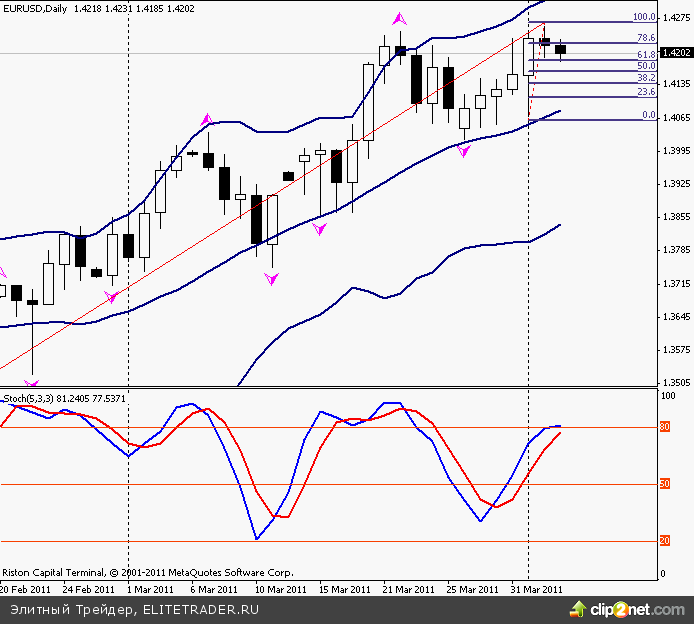Viewport: 694px width, 624px height.
Task: Click the magenta down-fractal arrow below the lowest wick
Action: (32, 383)
